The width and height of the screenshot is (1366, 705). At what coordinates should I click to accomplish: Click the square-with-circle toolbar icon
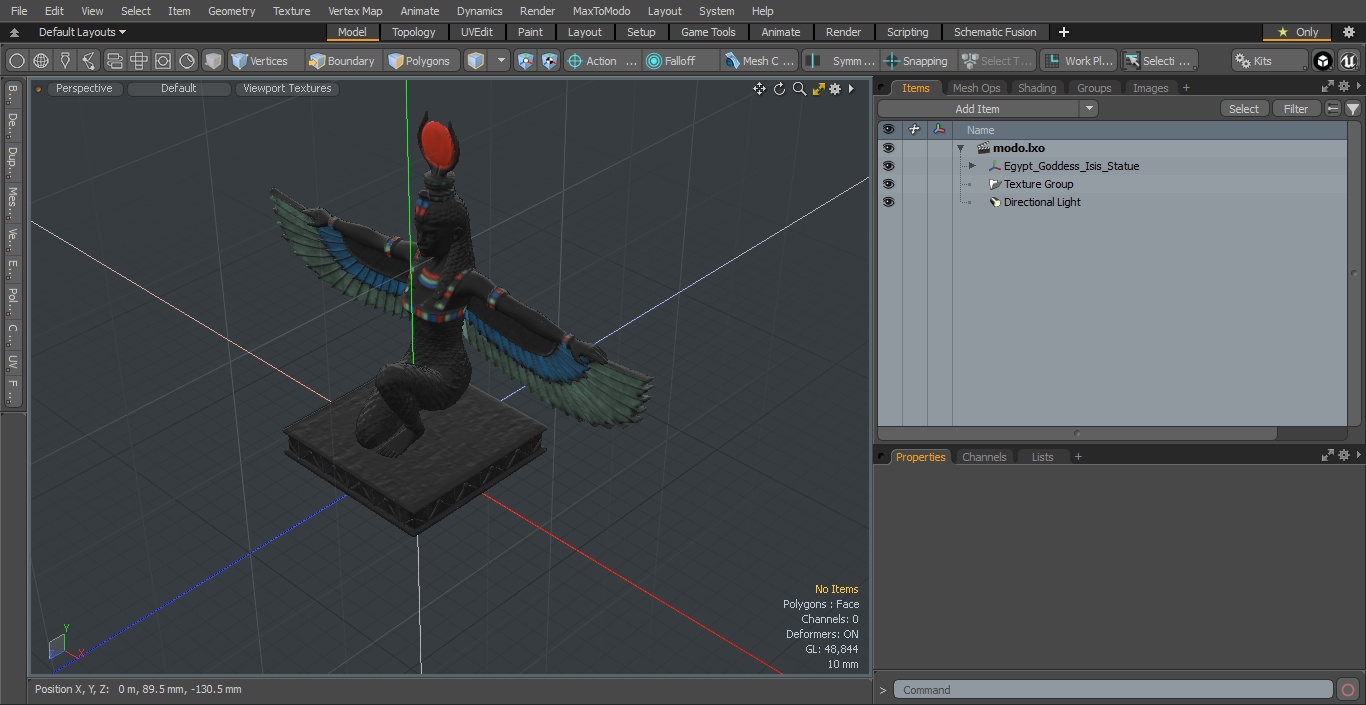162,61
